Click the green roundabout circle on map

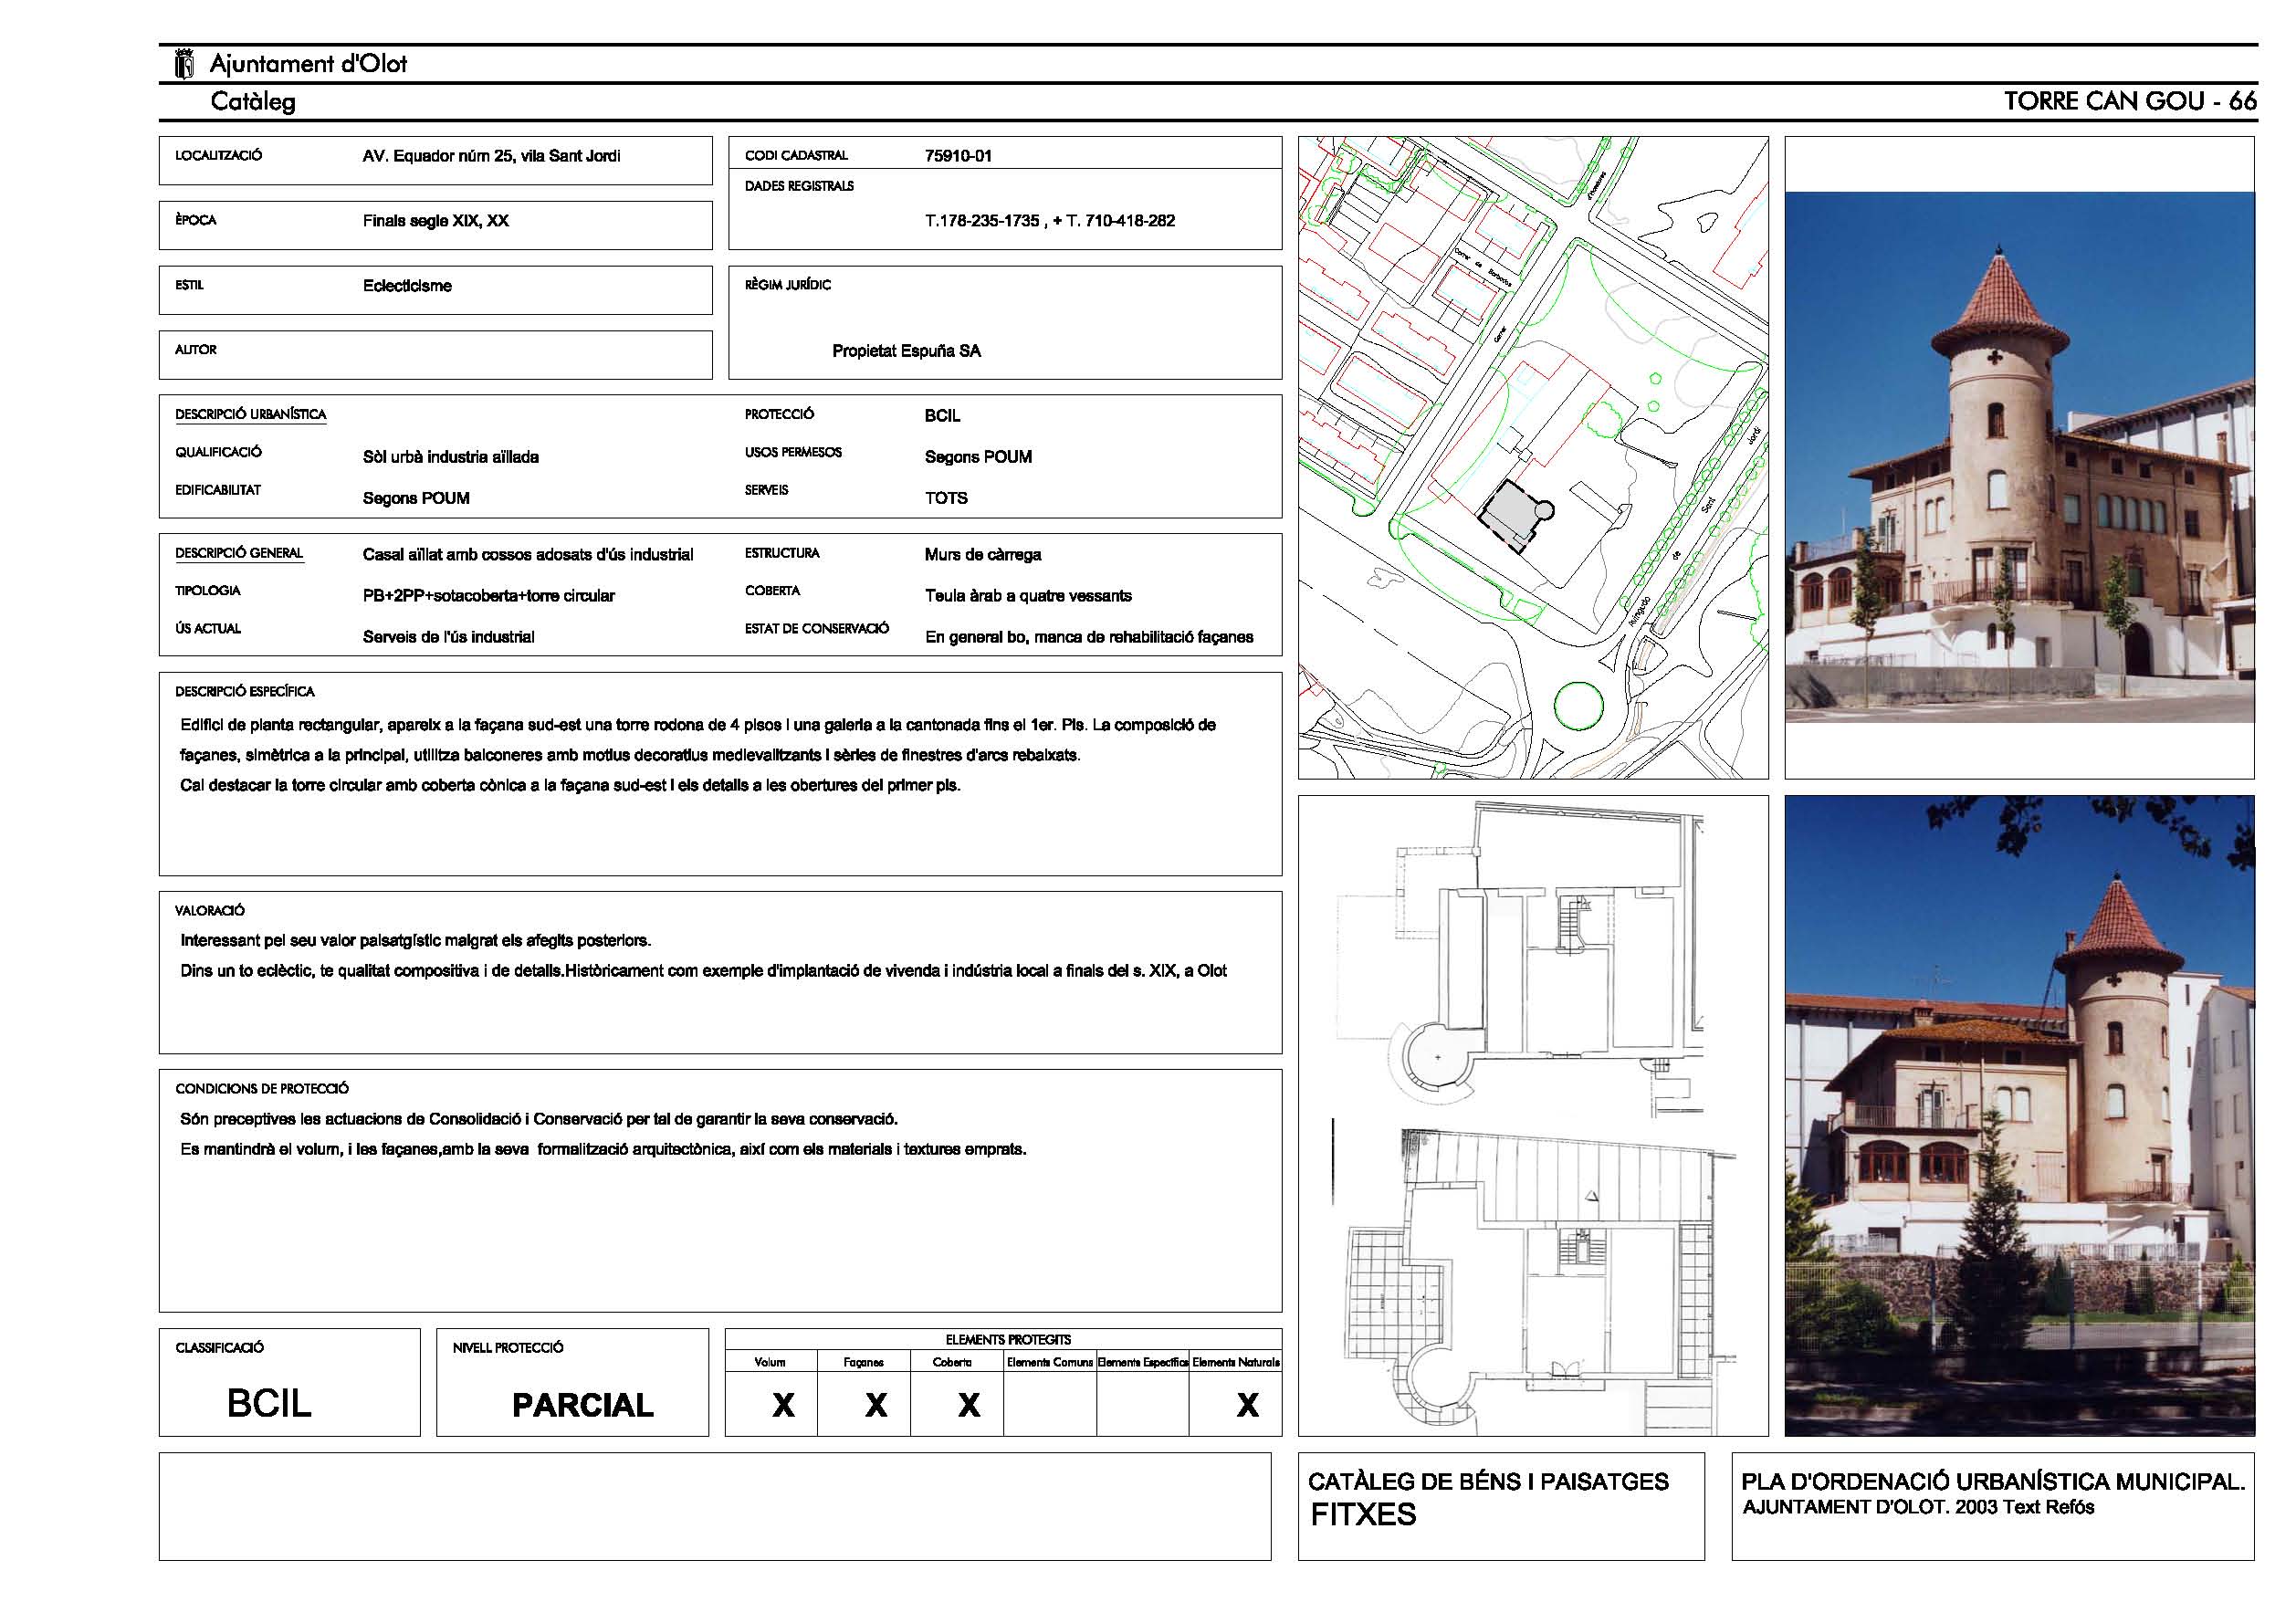coord(1579,705)
